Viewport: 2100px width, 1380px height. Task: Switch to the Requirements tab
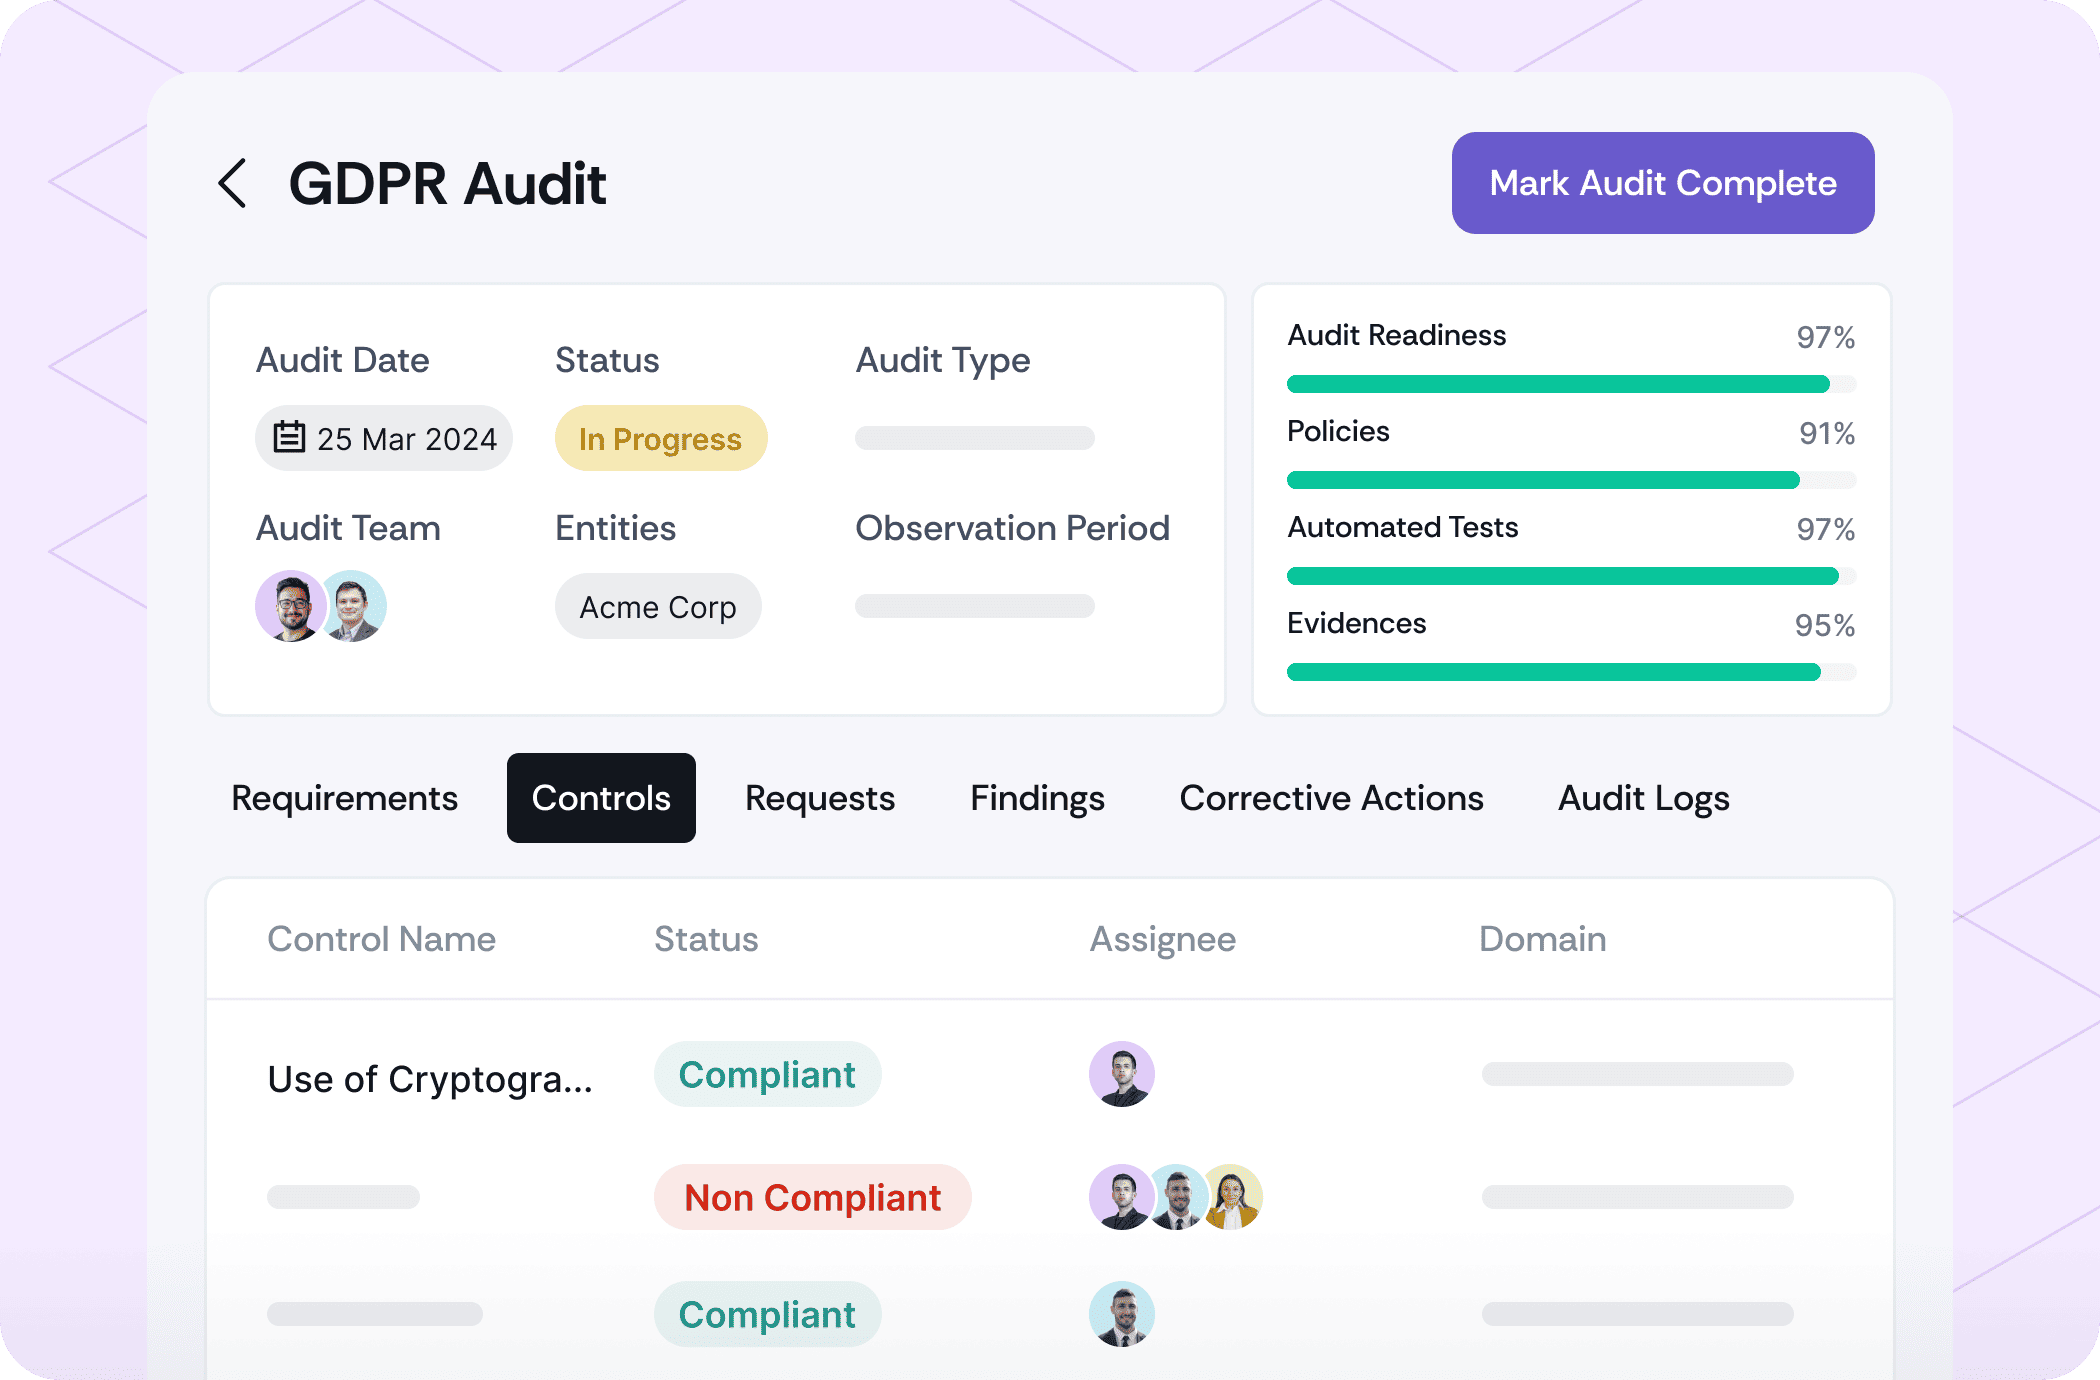pos(344,798)
